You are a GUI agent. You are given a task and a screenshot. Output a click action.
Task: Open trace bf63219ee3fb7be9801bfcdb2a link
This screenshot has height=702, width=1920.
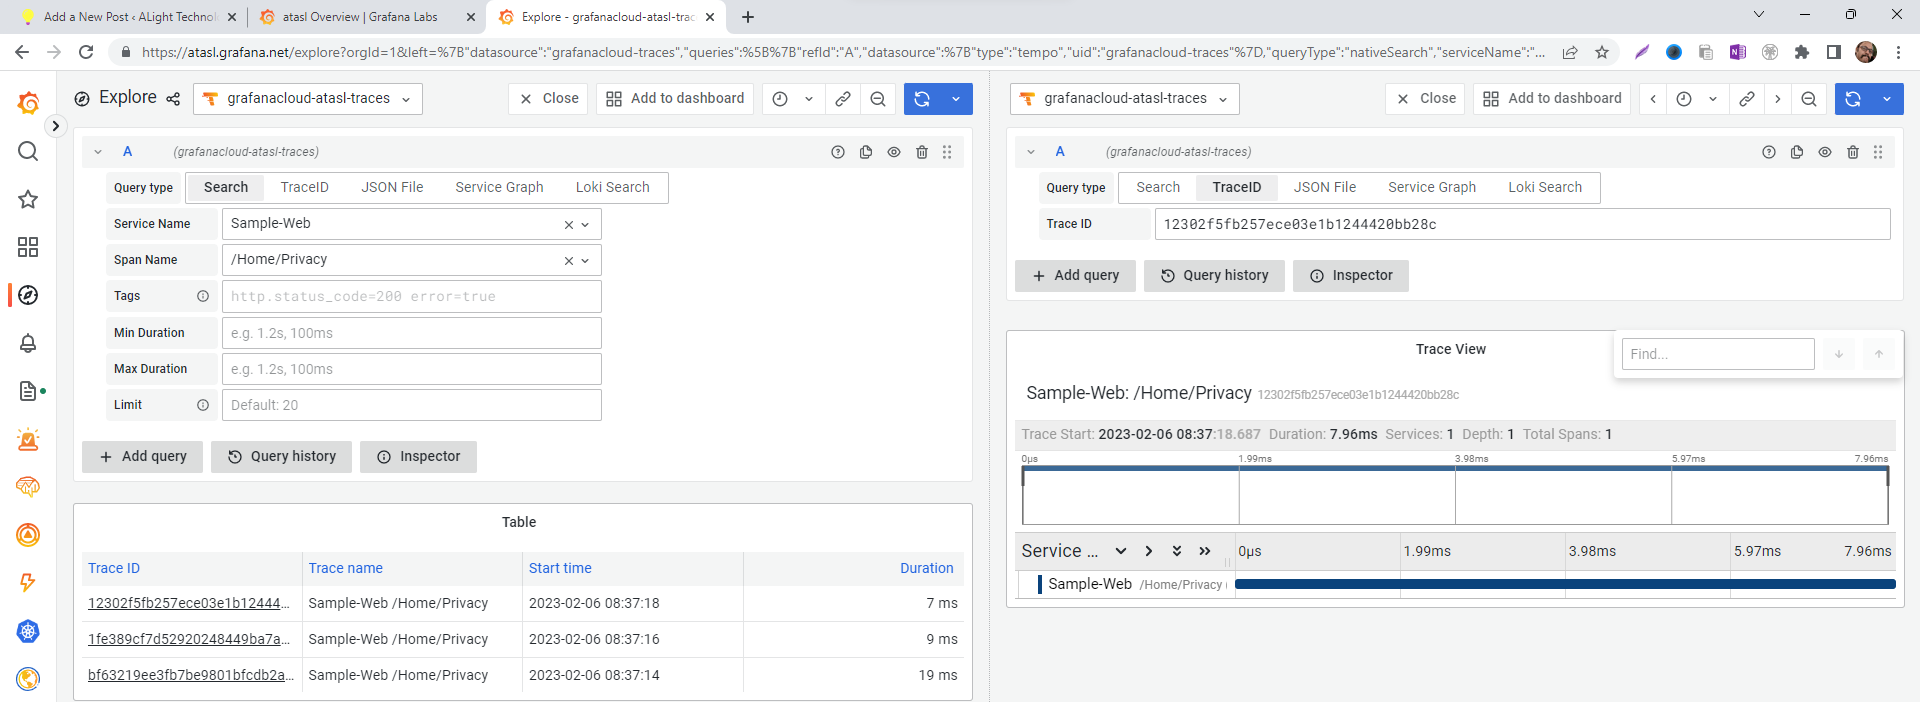(191, 675)
